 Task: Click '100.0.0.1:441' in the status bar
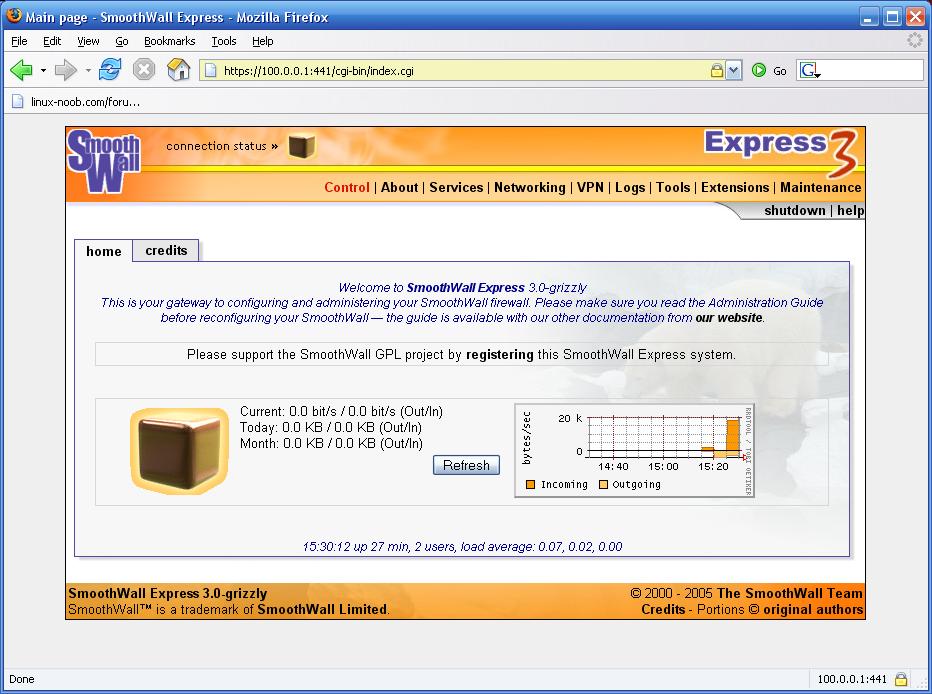tap(852, 679)
